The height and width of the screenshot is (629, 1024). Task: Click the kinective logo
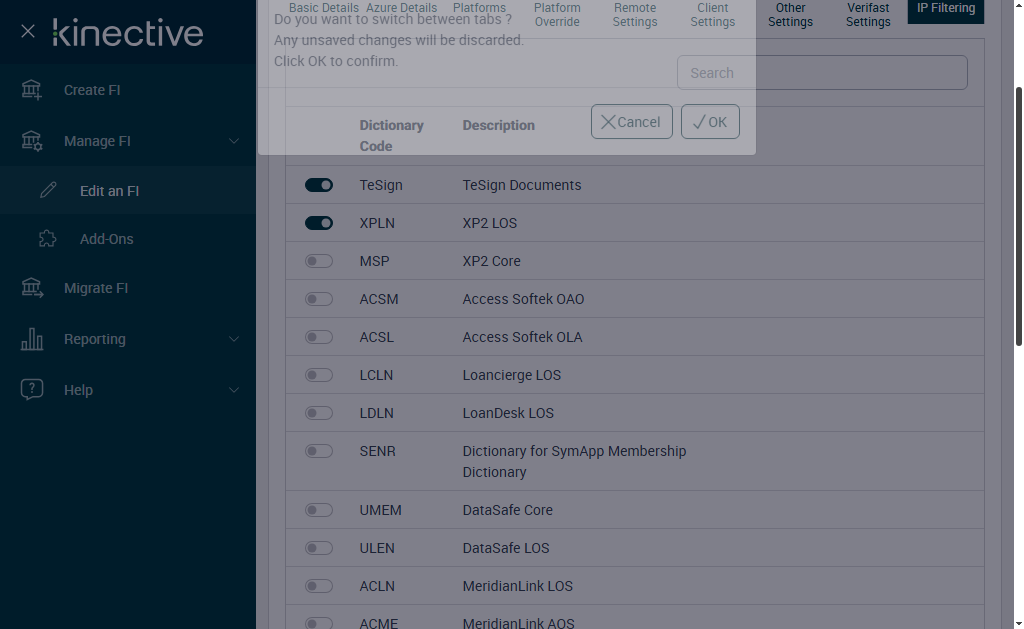pyautogui.click(x=128, y=33)
